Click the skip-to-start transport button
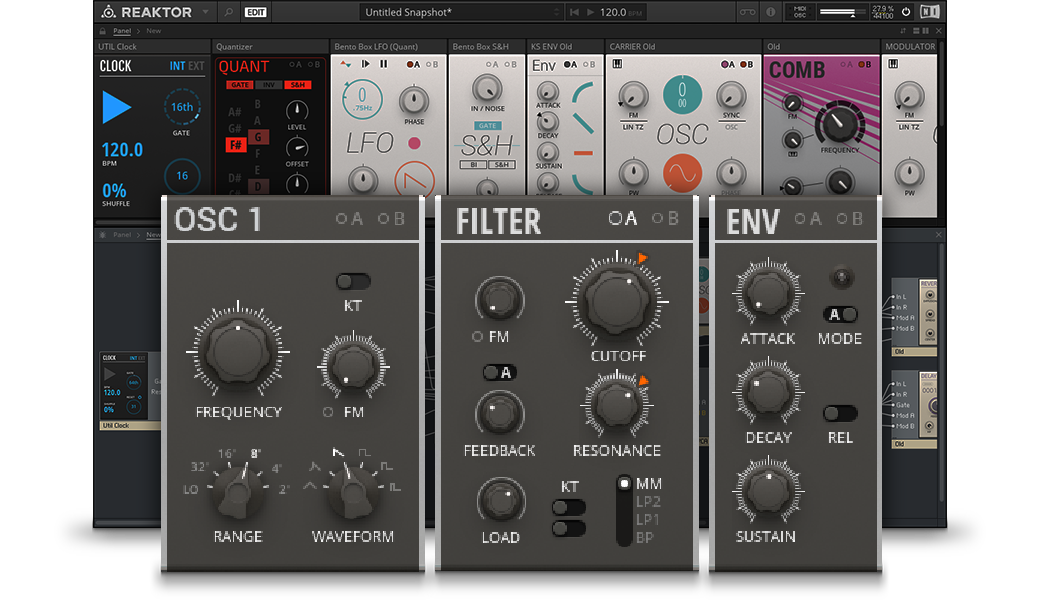This screenshot has width=1040, height=600. 574,12
